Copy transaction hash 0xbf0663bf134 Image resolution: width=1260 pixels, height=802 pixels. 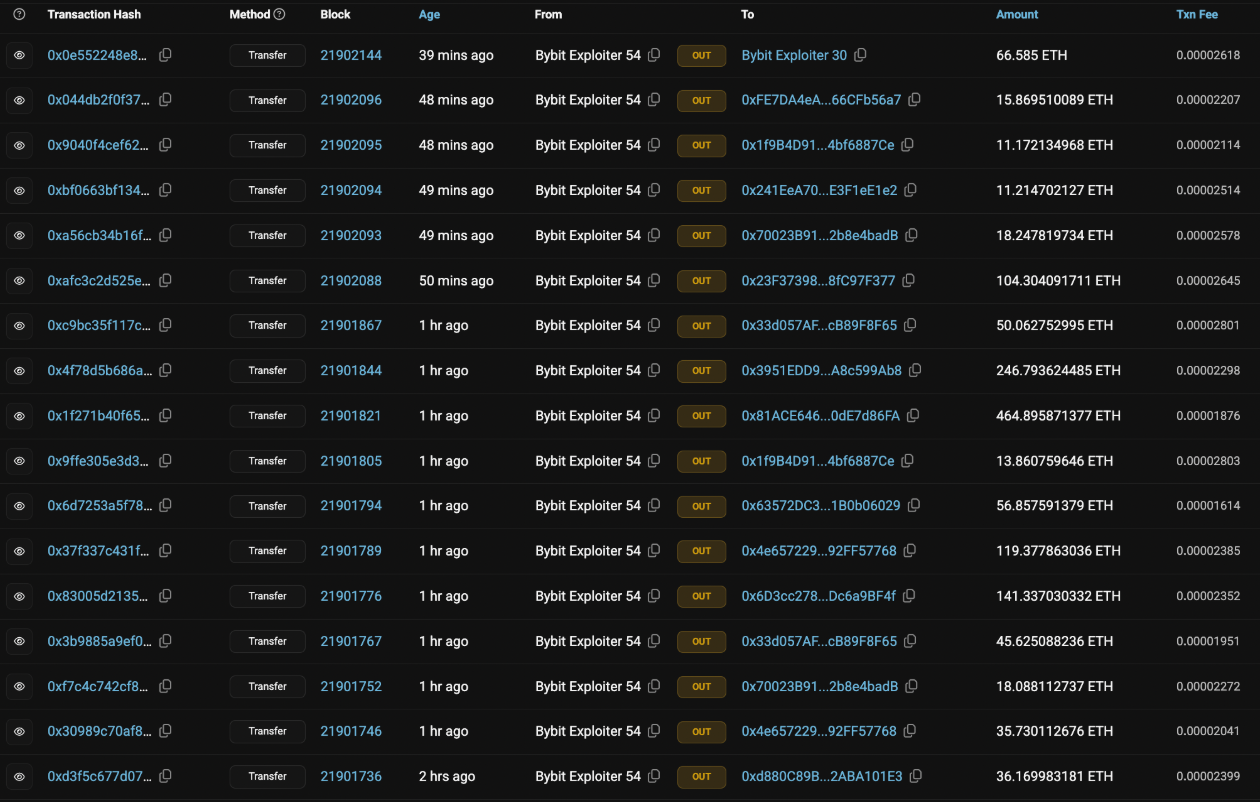[x=165, y=190]
